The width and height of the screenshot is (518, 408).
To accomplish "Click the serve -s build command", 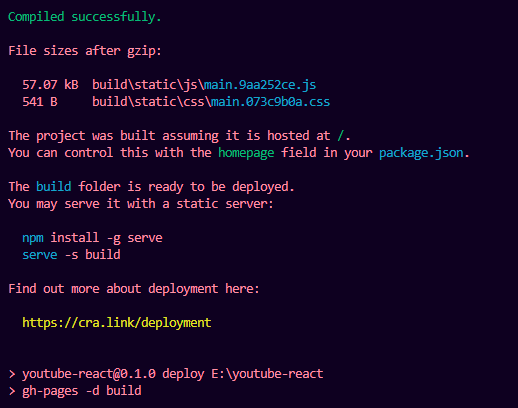I will point(71,255).
